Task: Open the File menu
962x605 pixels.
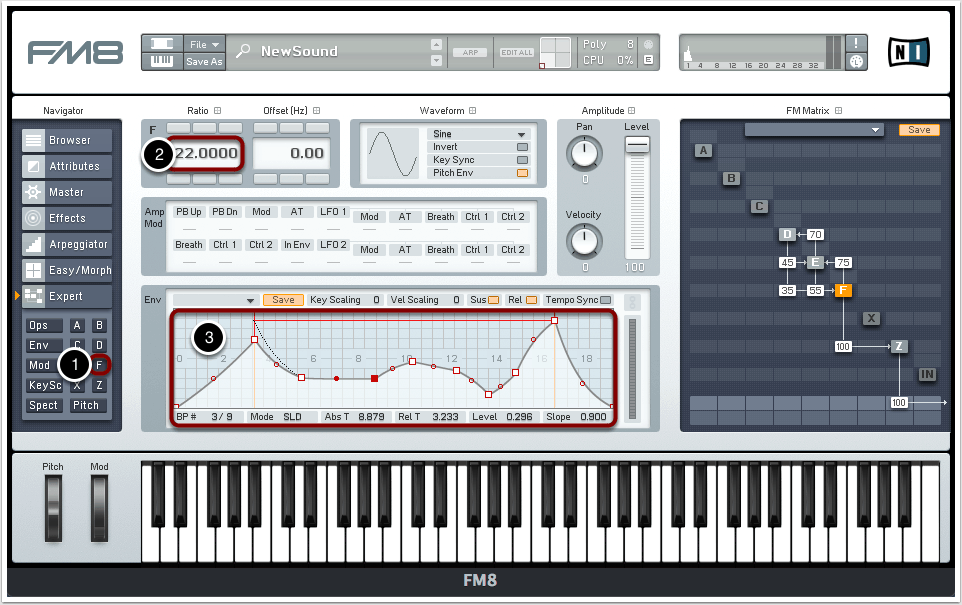Action: pos(204,44)
